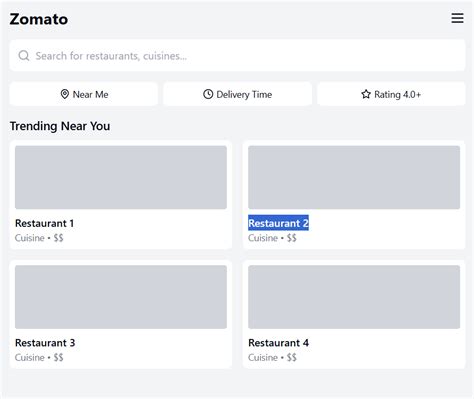Image resolution: width=474 pixels, height=399 pixels.
Task: Open the Restaurant 2 image
Action: pos(354,177)
